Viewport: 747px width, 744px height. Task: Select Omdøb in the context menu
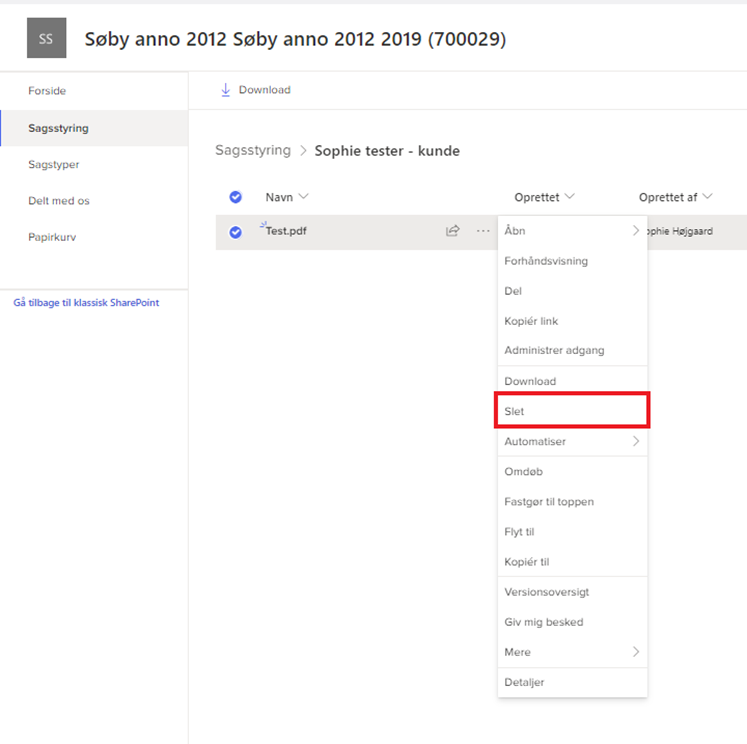coord(523,472)
